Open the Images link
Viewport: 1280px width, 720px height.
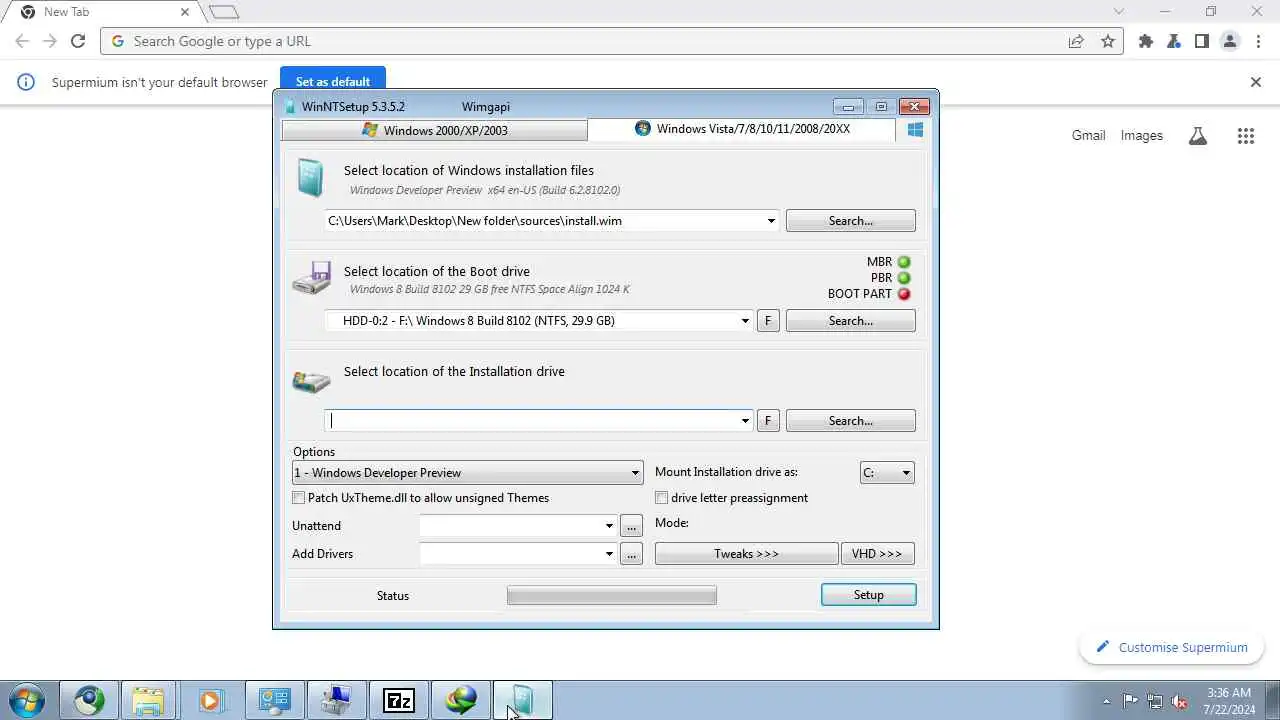pyautogui.click(x=1141, y=135)
